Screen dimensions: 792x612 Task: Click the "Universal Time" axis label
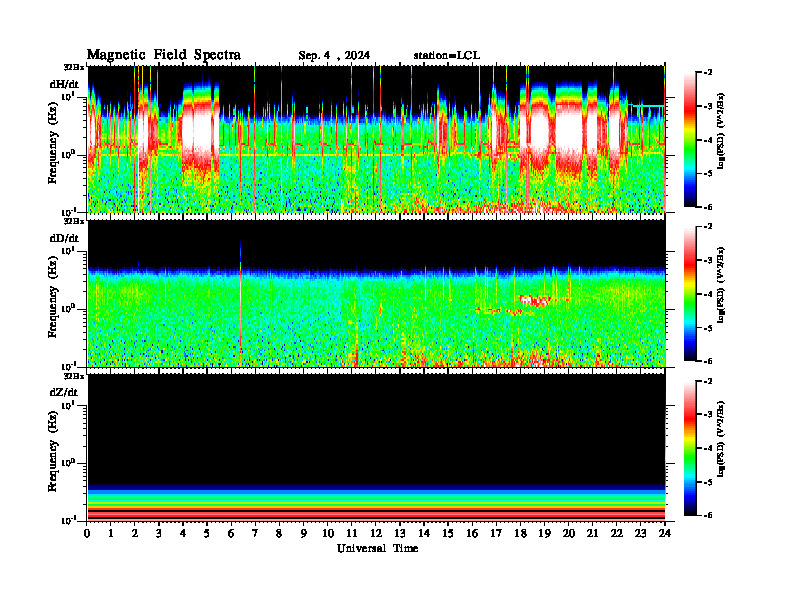(x=377, y=548)
